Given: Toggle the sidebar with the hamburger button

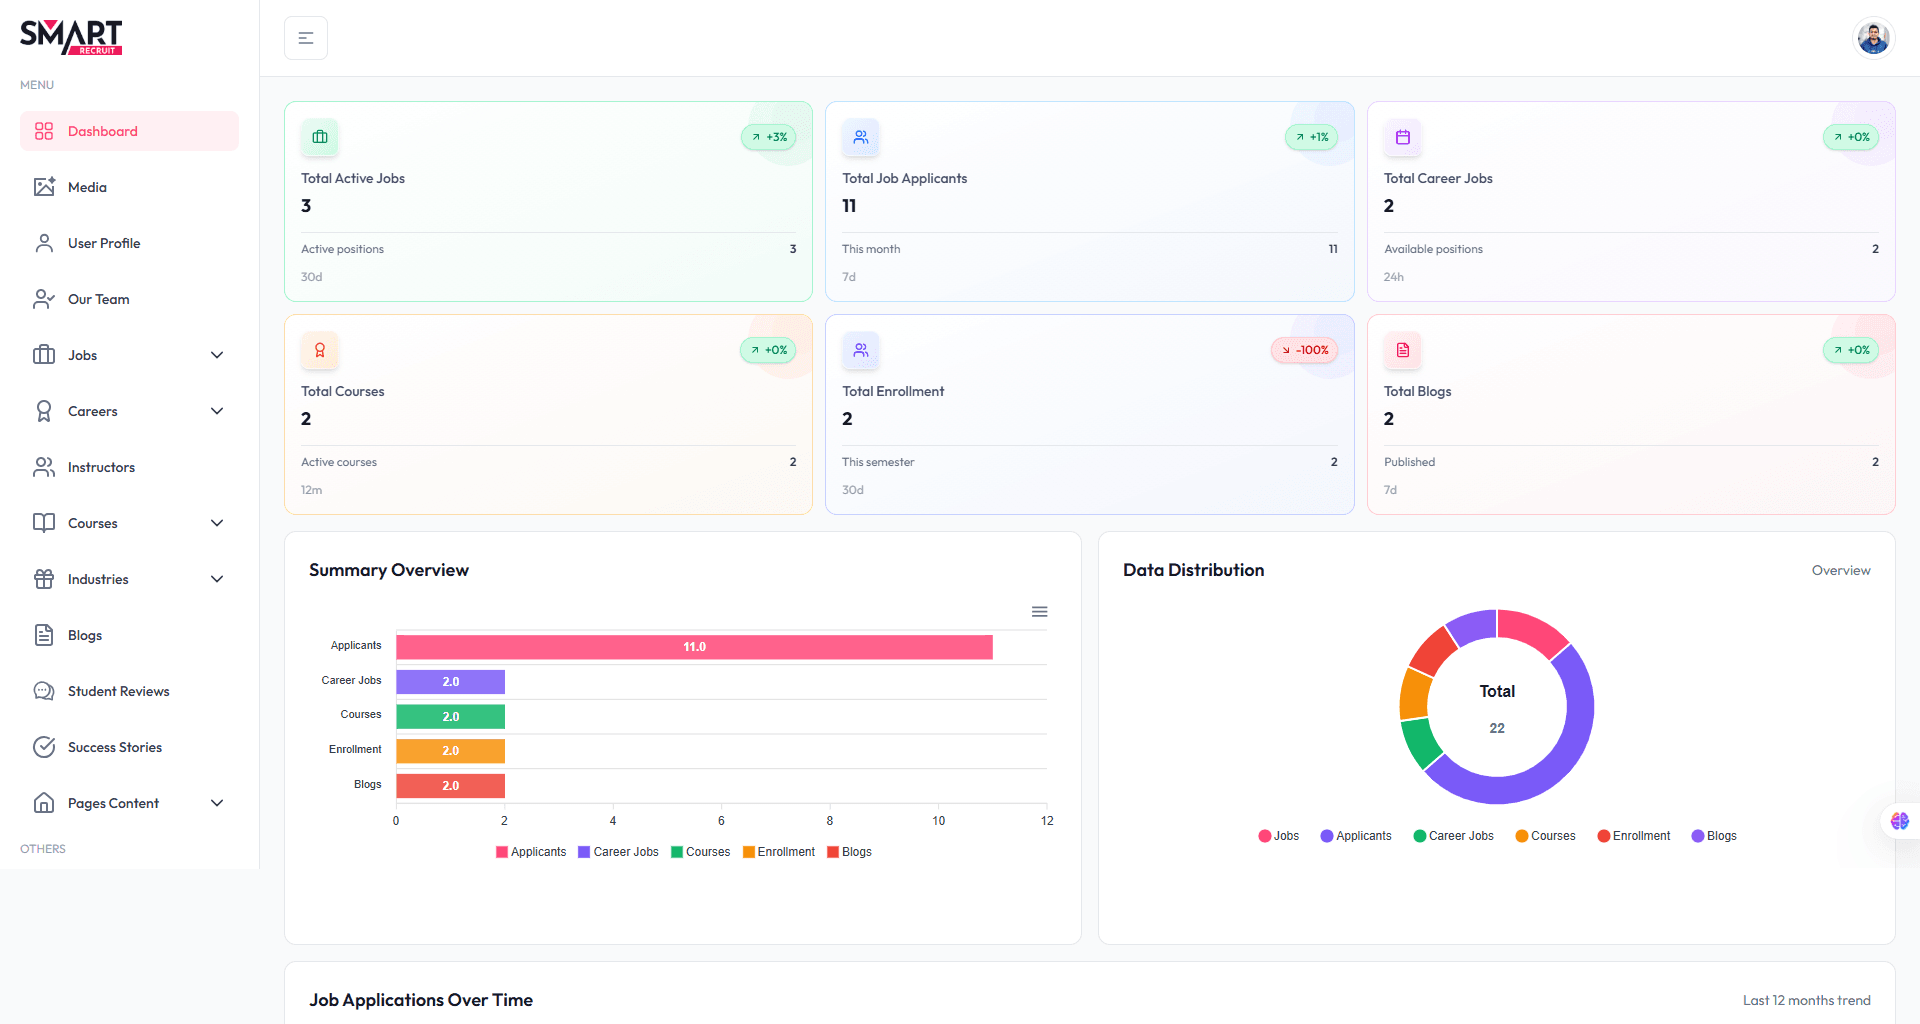Looking at the screenshot, I should (x=305, y=37).
